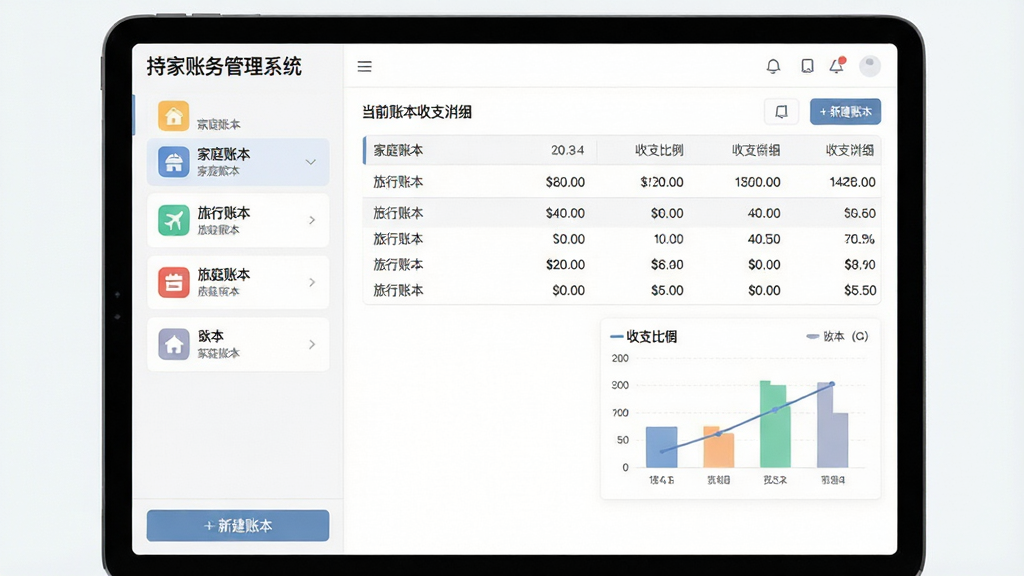The height and width of the screenshot is (576, 1024).
Task: Click the orange bar in the chart
Action: 718,447
